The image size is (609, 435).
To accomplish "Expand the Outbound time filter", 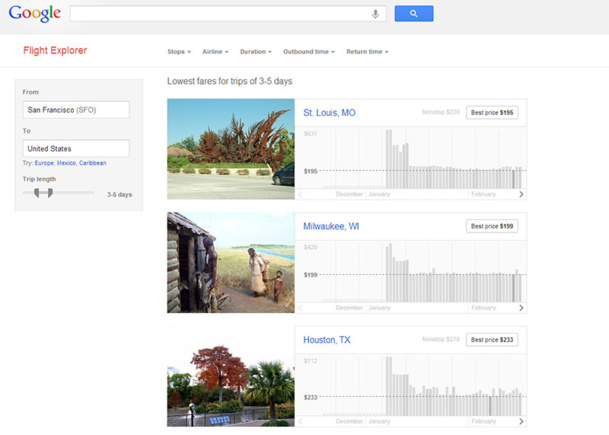I will click(308, 51).
